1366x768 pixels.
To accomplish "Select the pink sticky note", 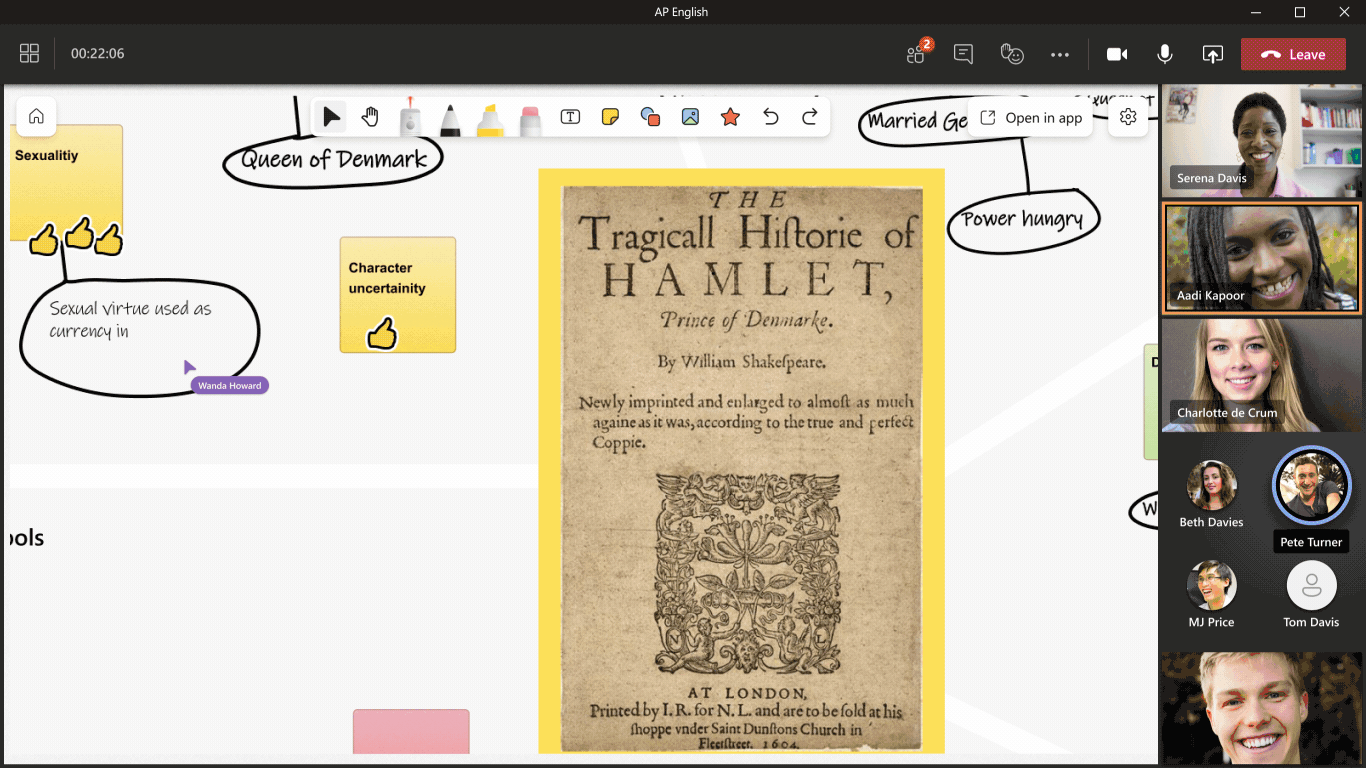I will pyautogui.click(x=411, y=732).
